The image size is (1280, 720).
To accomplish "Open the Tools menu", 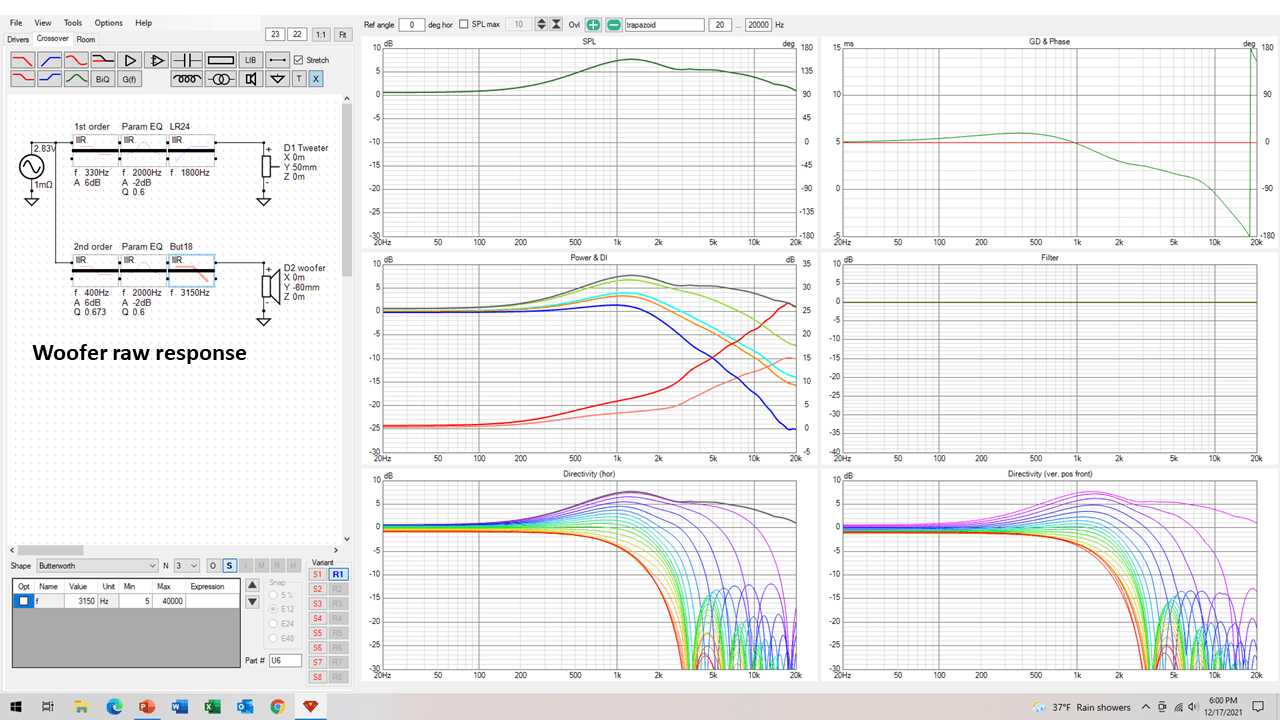I will (73, 22).
